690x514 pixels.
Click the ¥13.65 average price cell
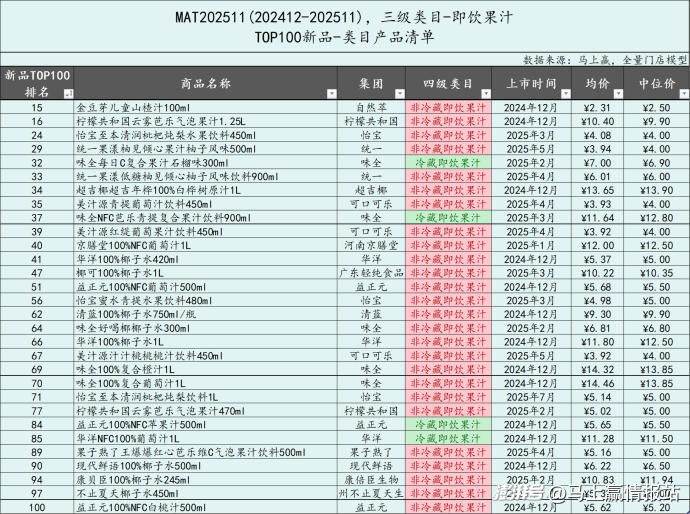(x=597, y=189)
